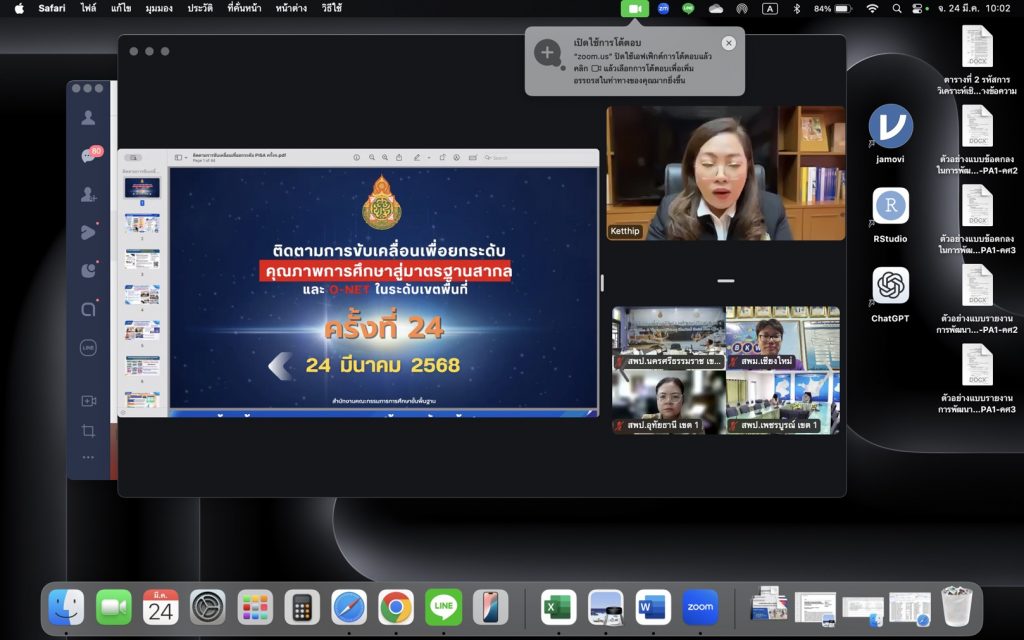Open the มุมมอง (View) menu
This screenshot has height=640, width=1024.
(159, 8)
